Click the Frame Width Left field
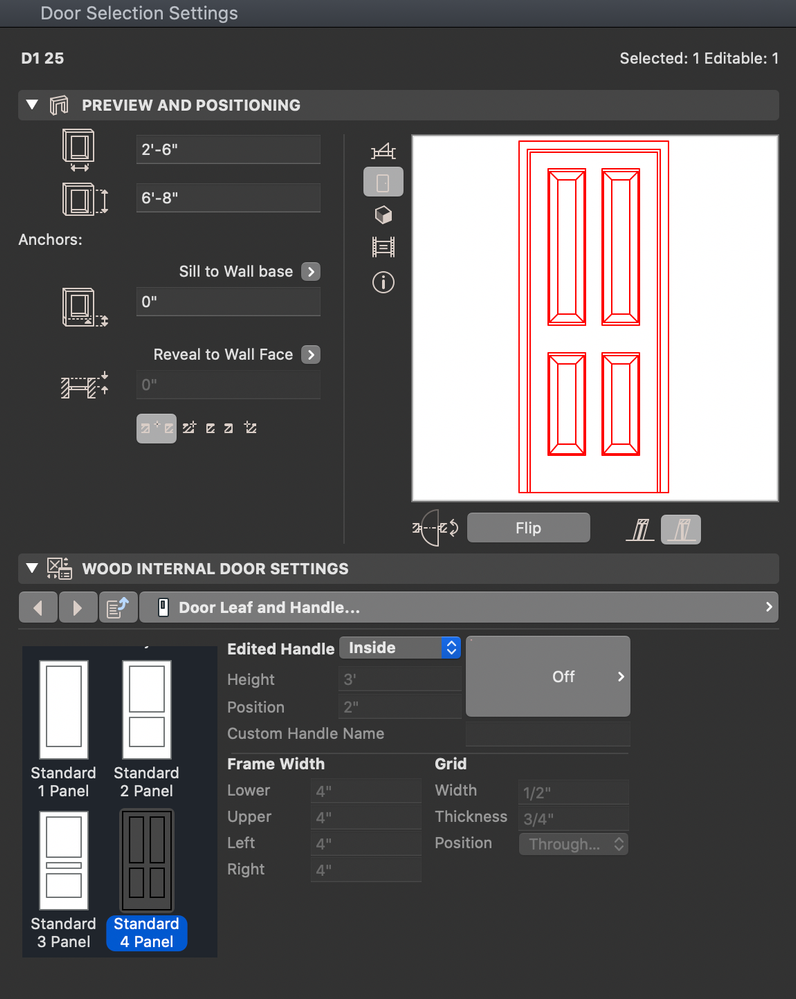This screenshot has height=999, width=796. (366, 844)
